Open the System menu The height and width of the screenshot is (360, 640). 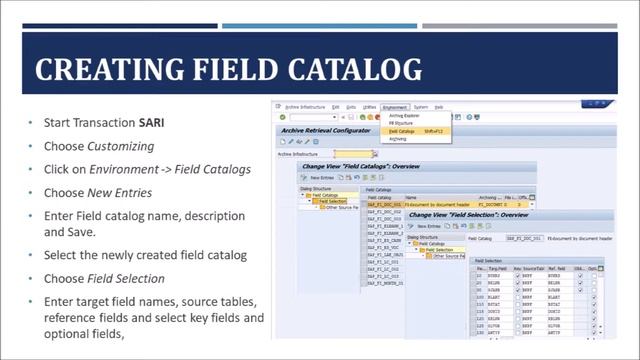click(x=420, y=107)
